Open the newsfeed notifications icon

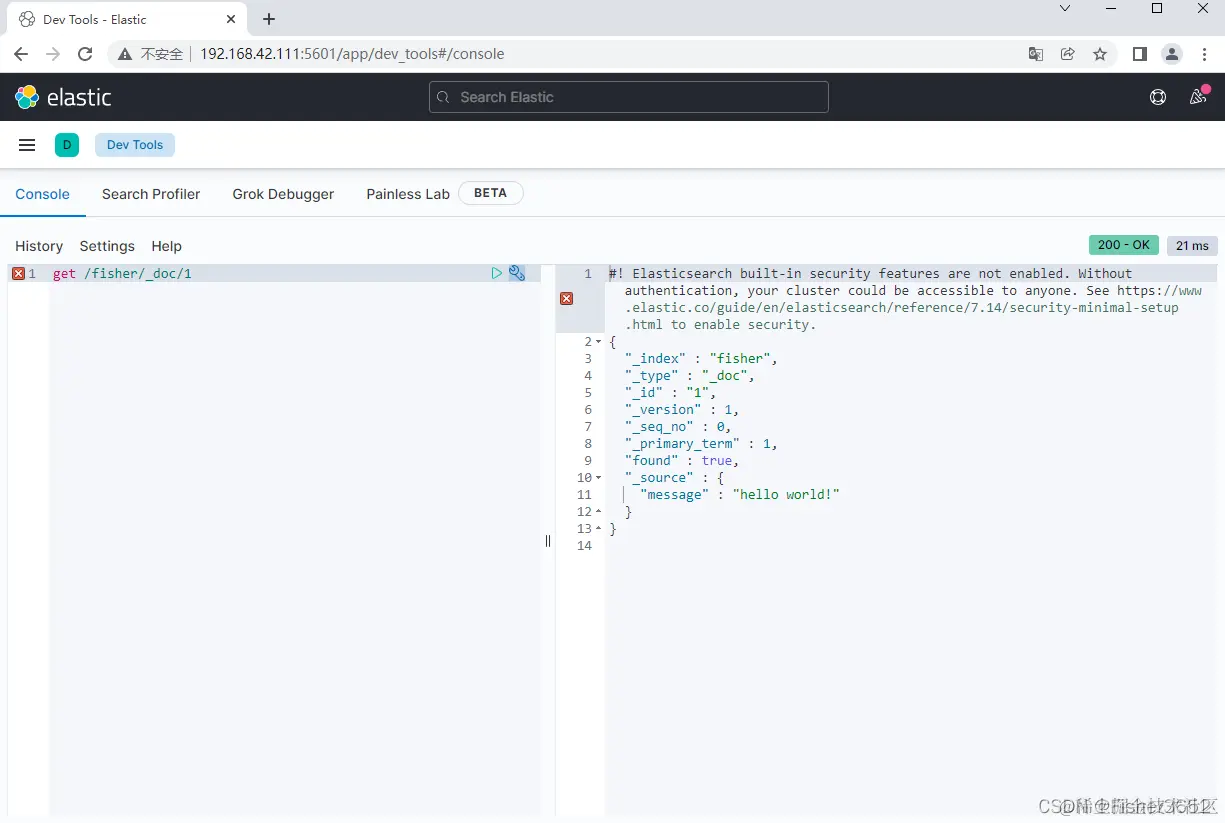coord(1198,97)
